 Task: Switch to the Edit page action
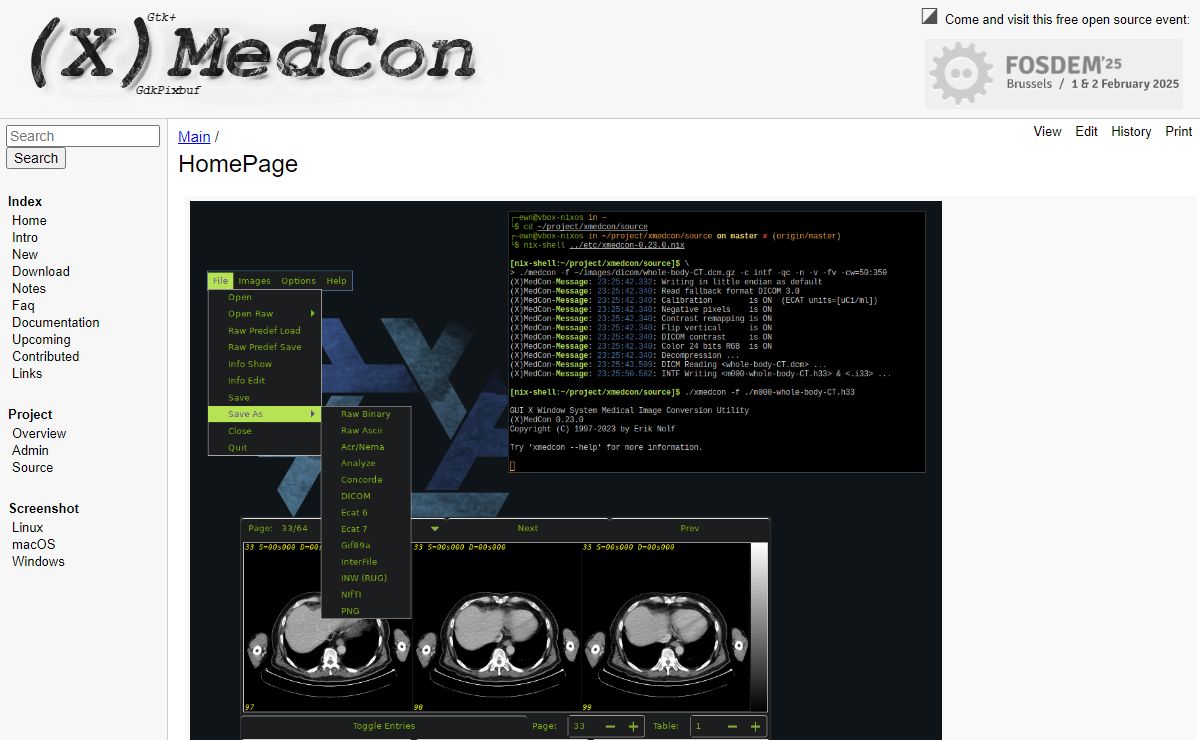coord(1086,131)
